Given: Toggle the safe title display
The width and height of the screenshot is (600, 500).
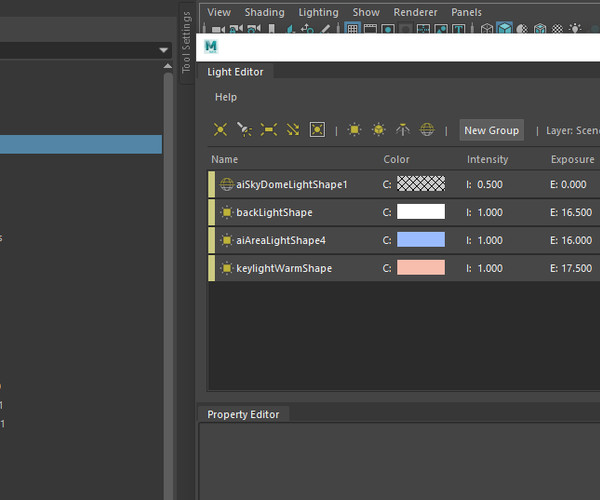Looking at the screenshot, I should point(458,29).
